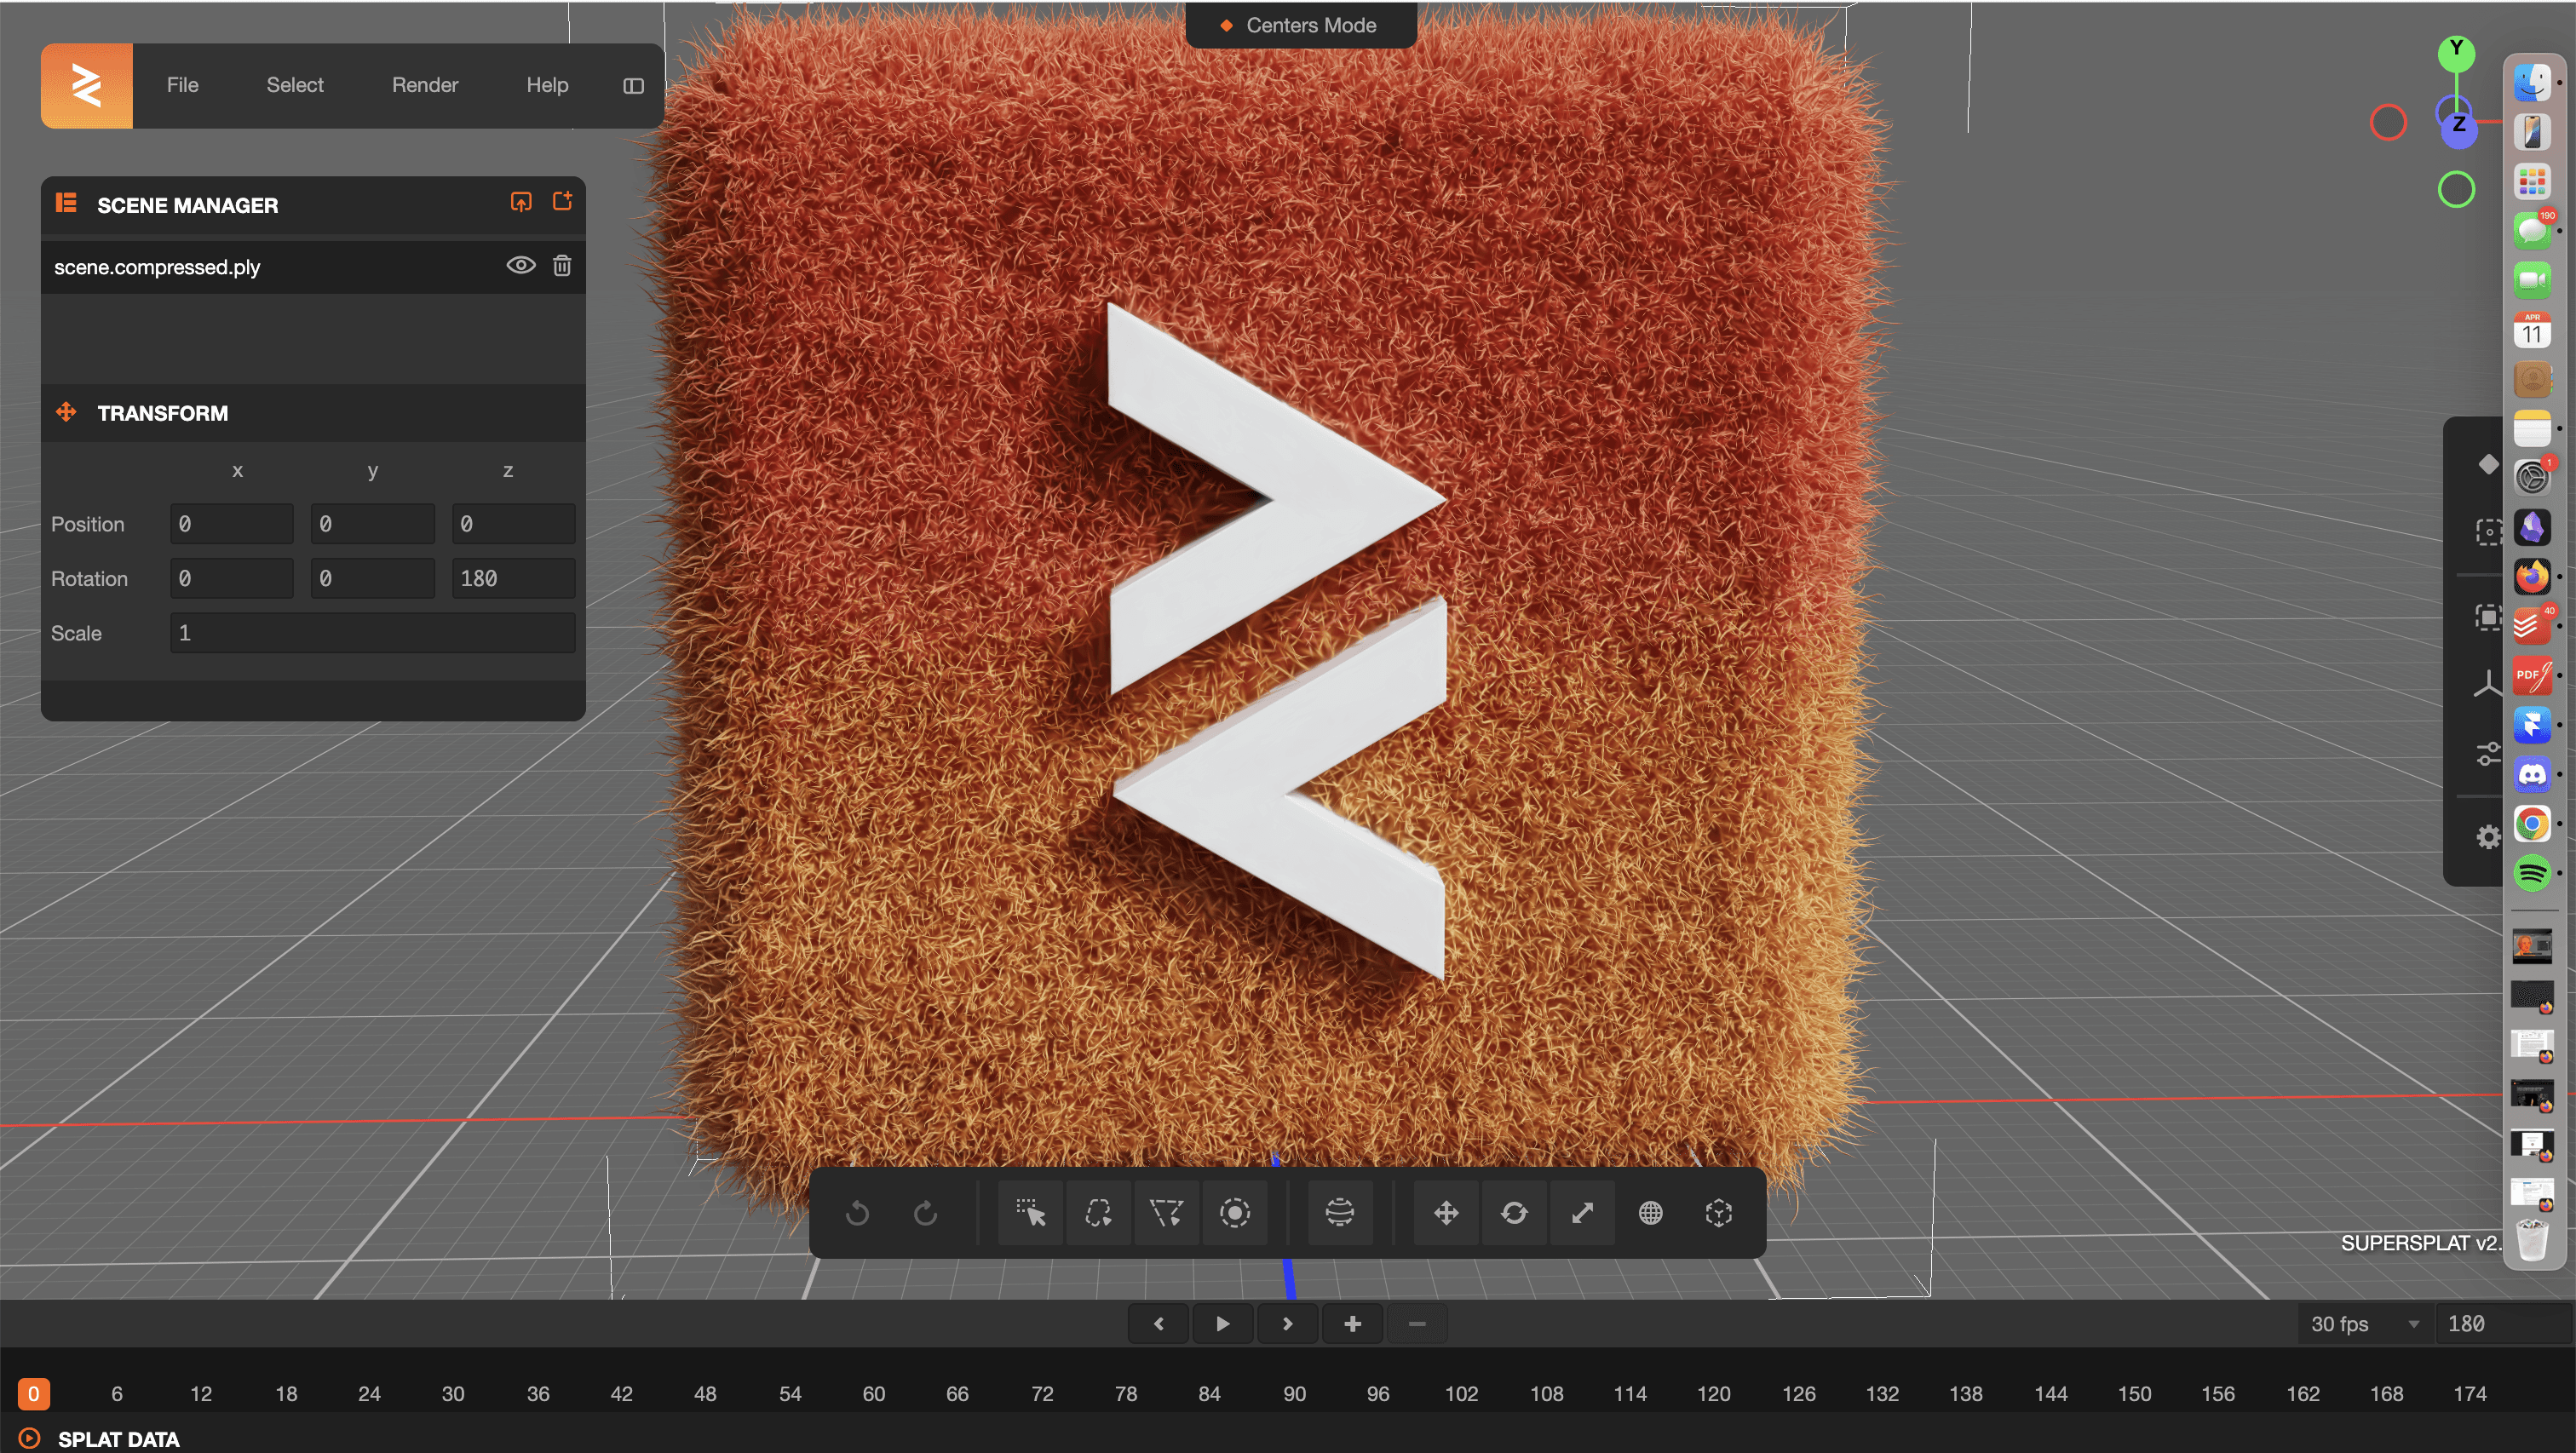The height and width of the screenshot is (1453, 2576).
Task: Open the settings gear in right toolbar
Action: 2488,837
